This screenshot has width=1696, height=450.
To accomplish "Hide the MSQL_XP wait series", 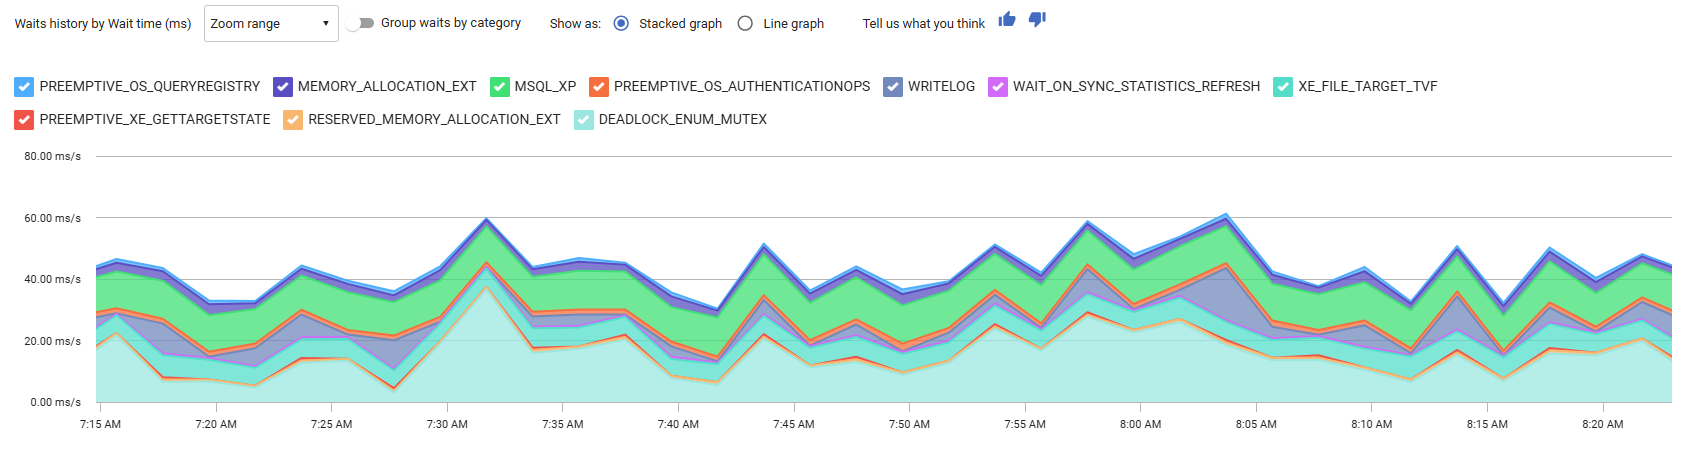I will [500, 87].
